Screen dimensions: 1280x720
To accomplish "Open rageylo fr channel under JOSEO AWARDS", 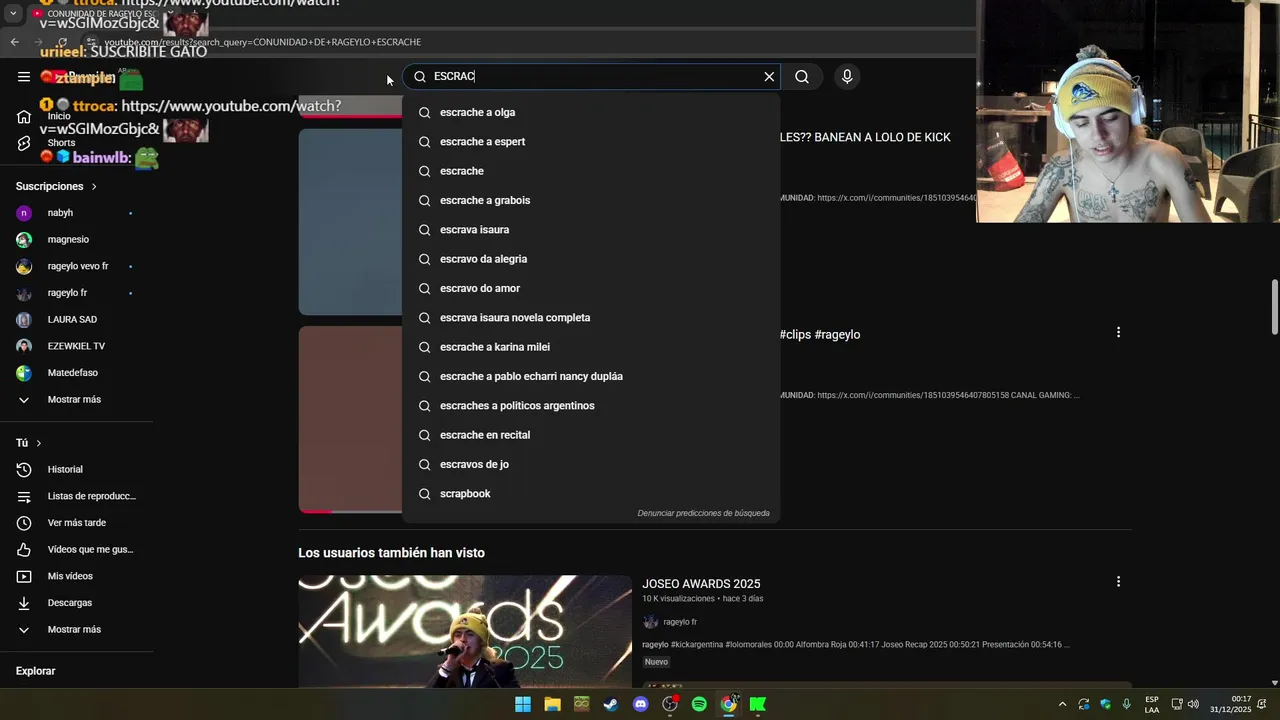I will tap(680, 622).
